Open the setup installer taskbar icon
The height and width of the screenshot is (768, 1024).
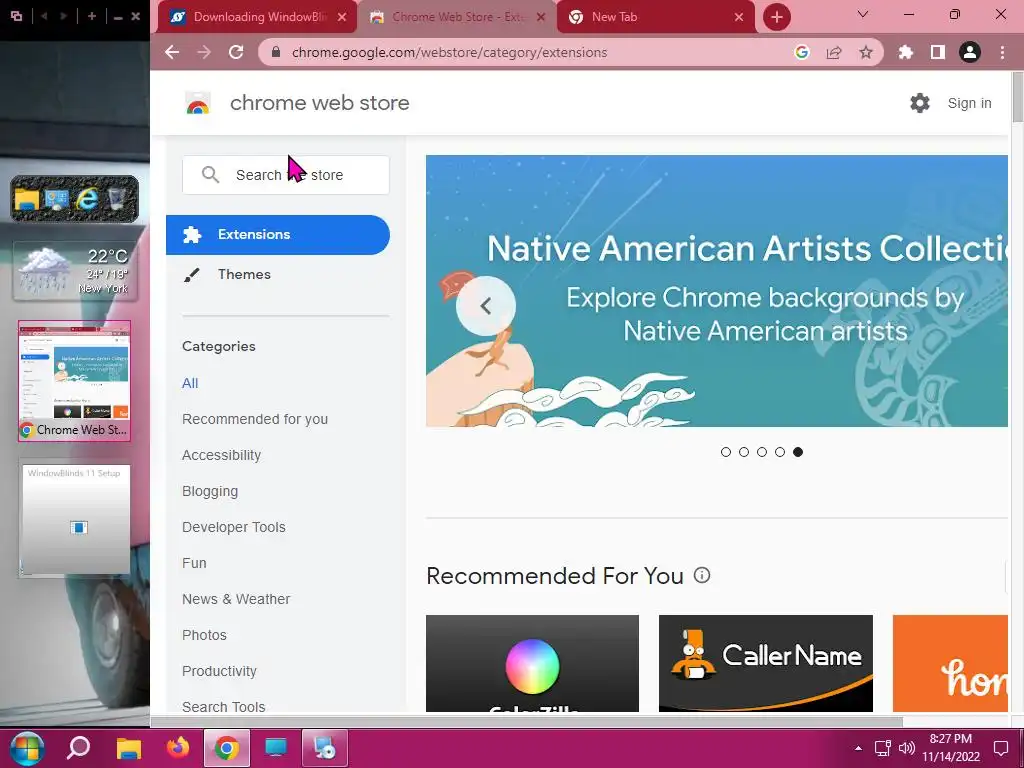pyautogui.click(x=325, y=748)
